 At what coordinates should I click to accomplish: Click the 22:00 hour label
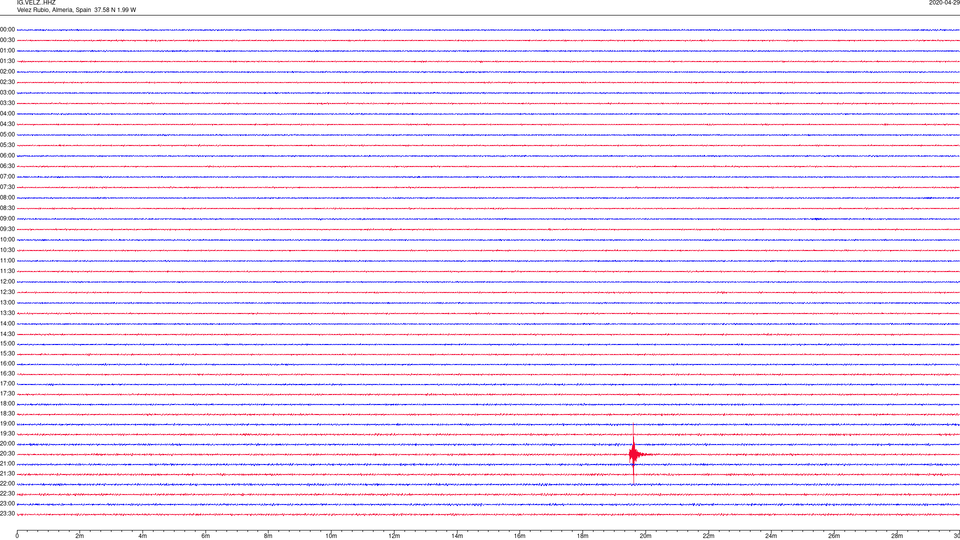[7, 484]
